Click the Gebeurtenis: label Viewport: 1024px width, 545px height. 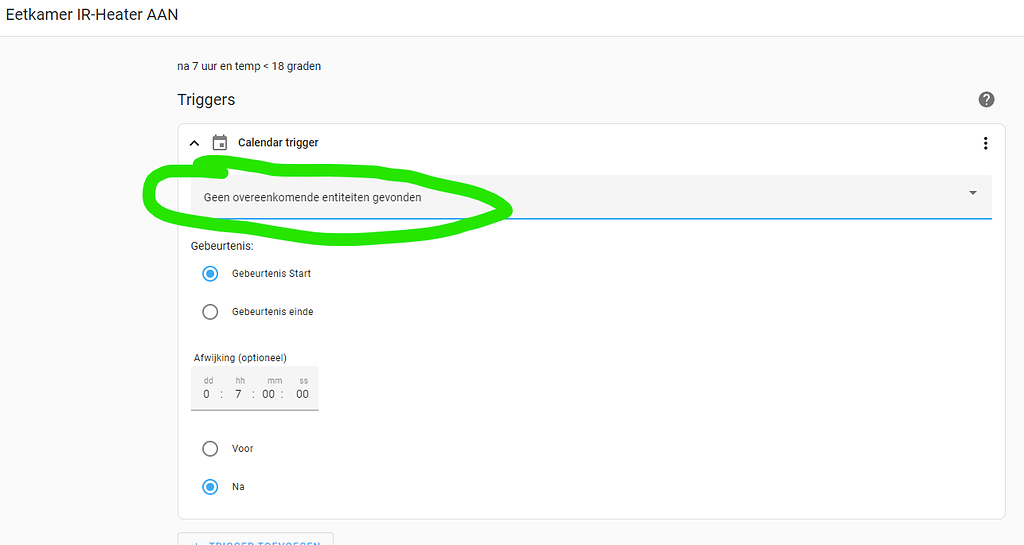[222, 246]
